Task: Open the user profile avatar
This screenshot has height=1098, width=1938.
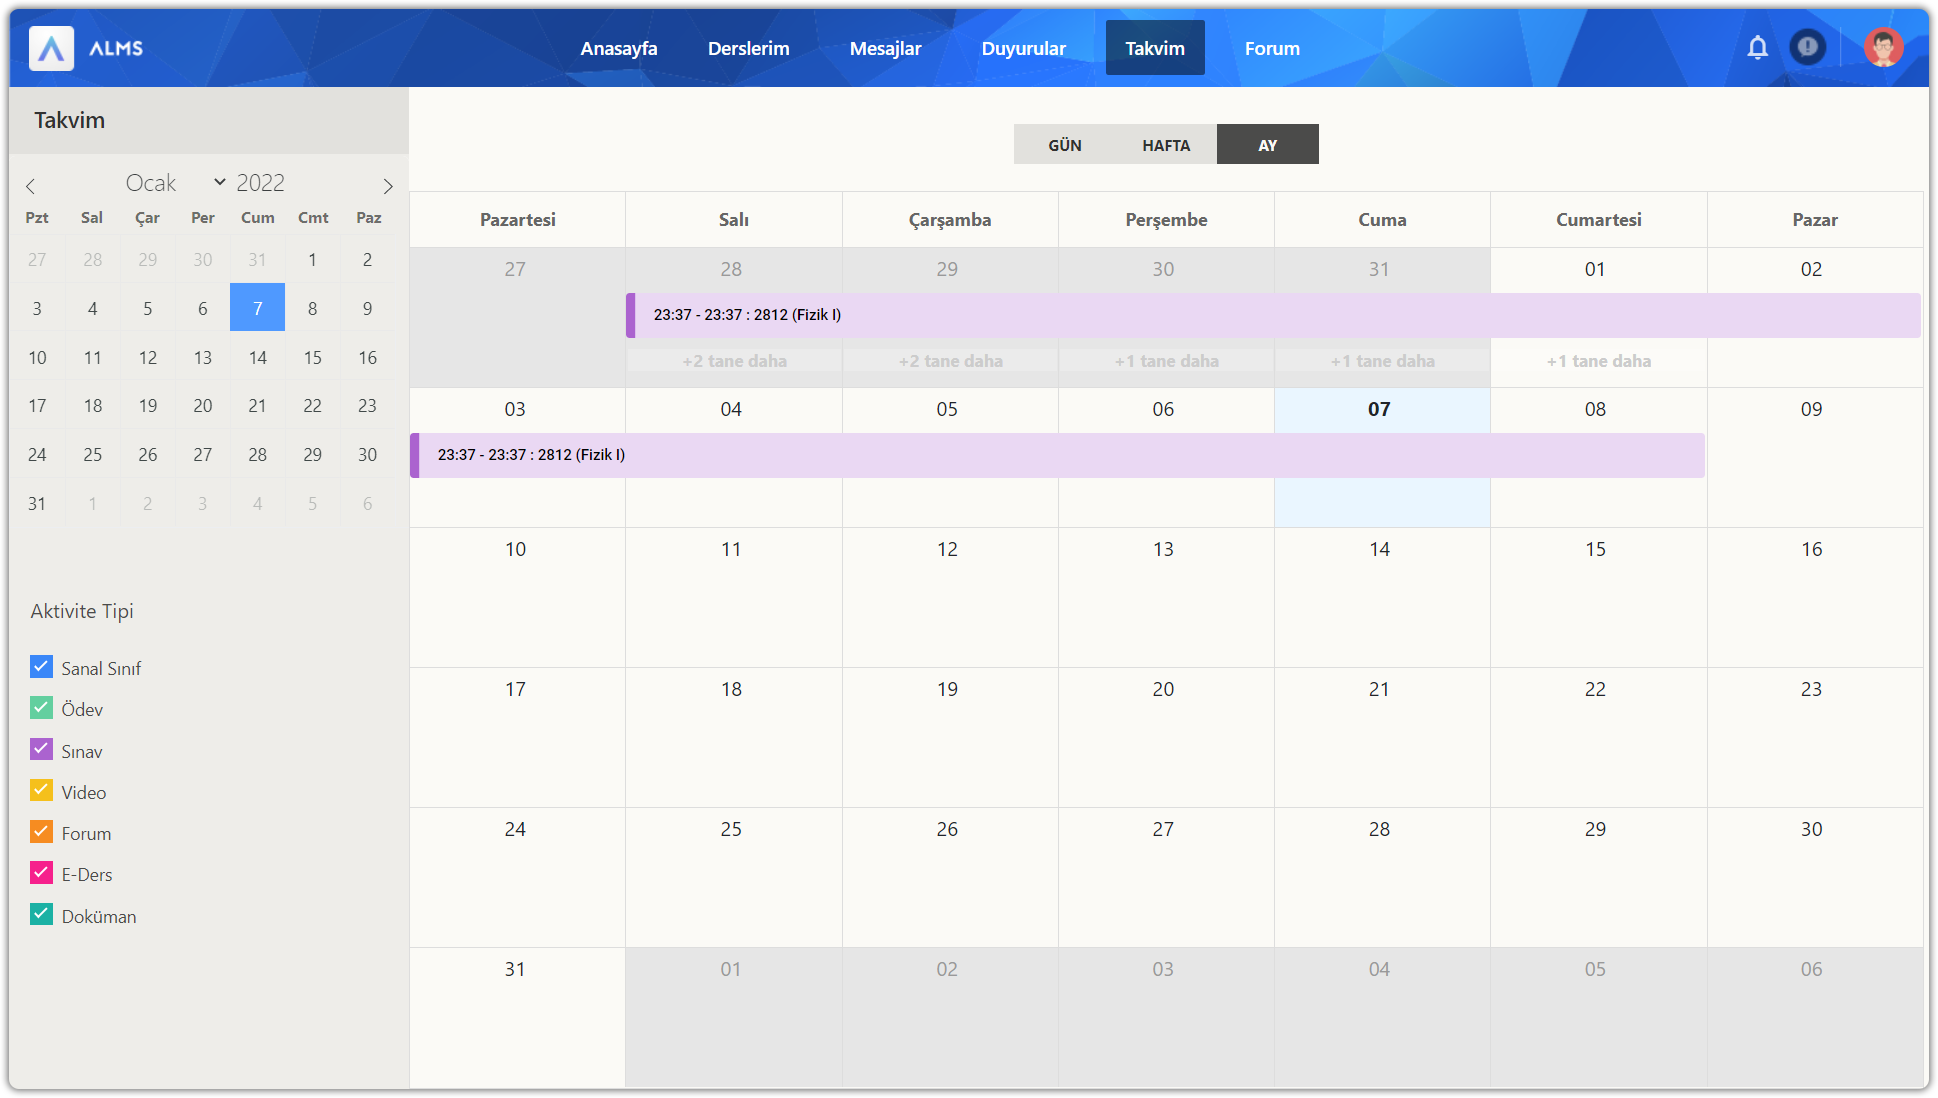Action: pyautogui.click(x=1882, y=47)
